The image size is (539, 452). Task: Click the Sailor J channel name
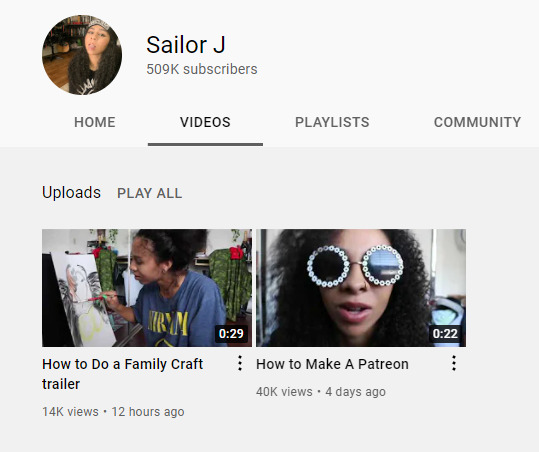point(186,45)
